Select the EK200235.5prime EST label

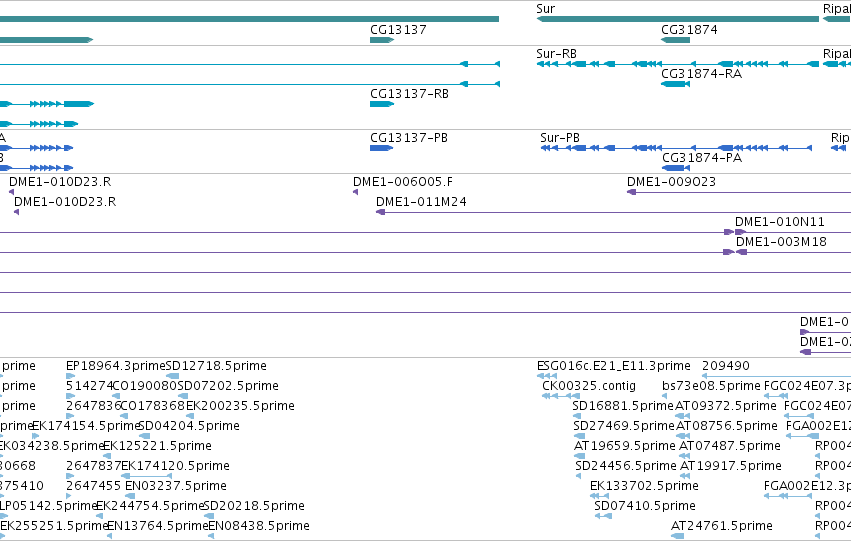[240, 406]
